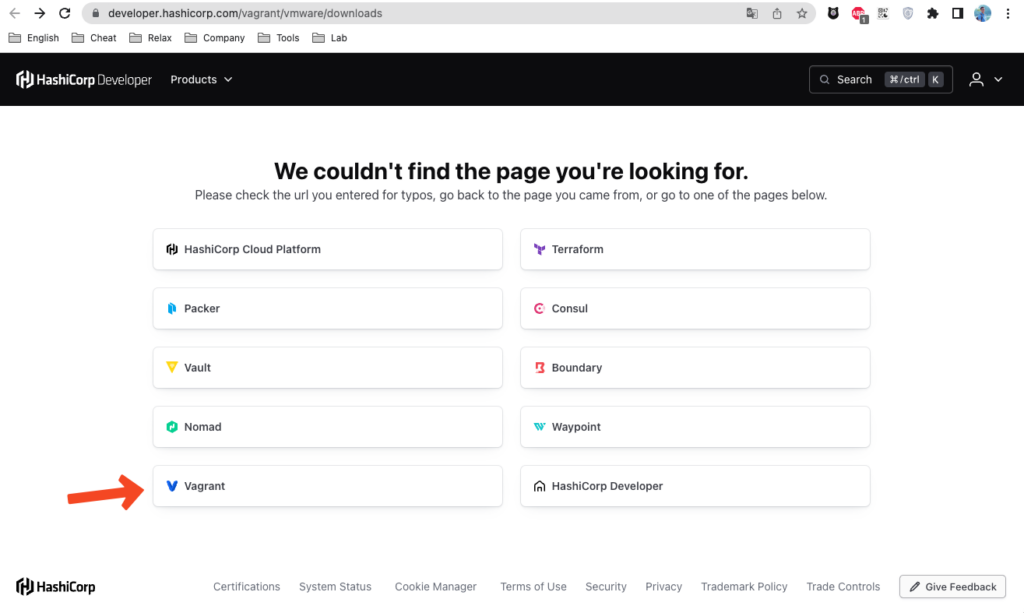Click the Security footer link
This screenshot has height=613, width=1024.
point(606,586)
